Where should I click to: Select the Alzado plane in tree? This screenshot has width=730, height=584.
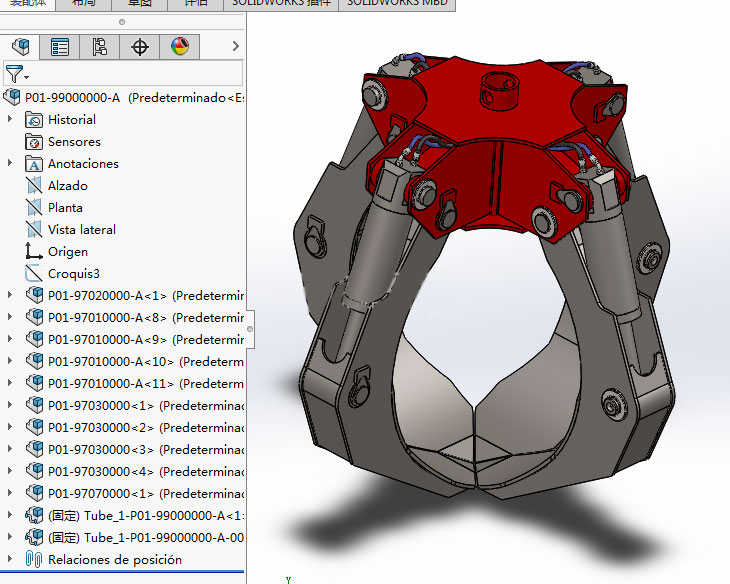67,186
